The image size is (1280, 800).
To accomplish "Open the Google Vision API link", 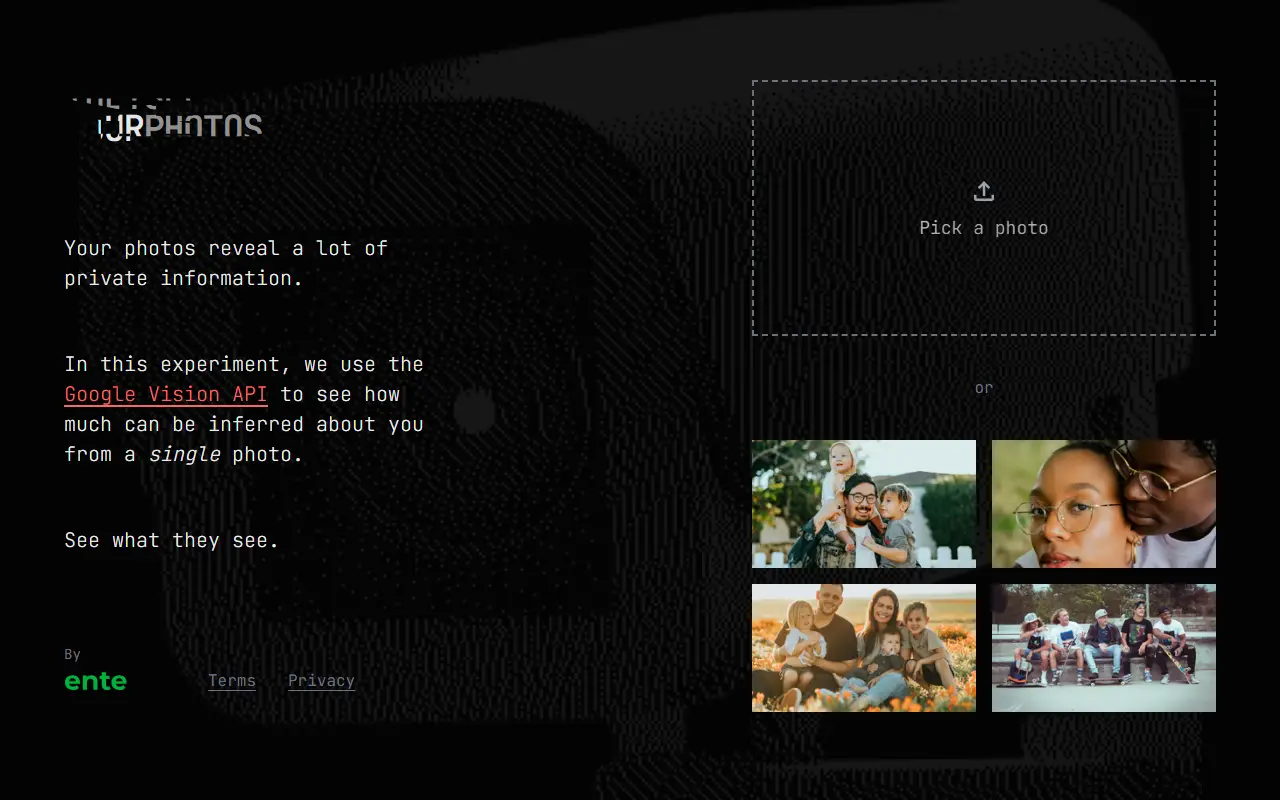I will coord(166,394).
